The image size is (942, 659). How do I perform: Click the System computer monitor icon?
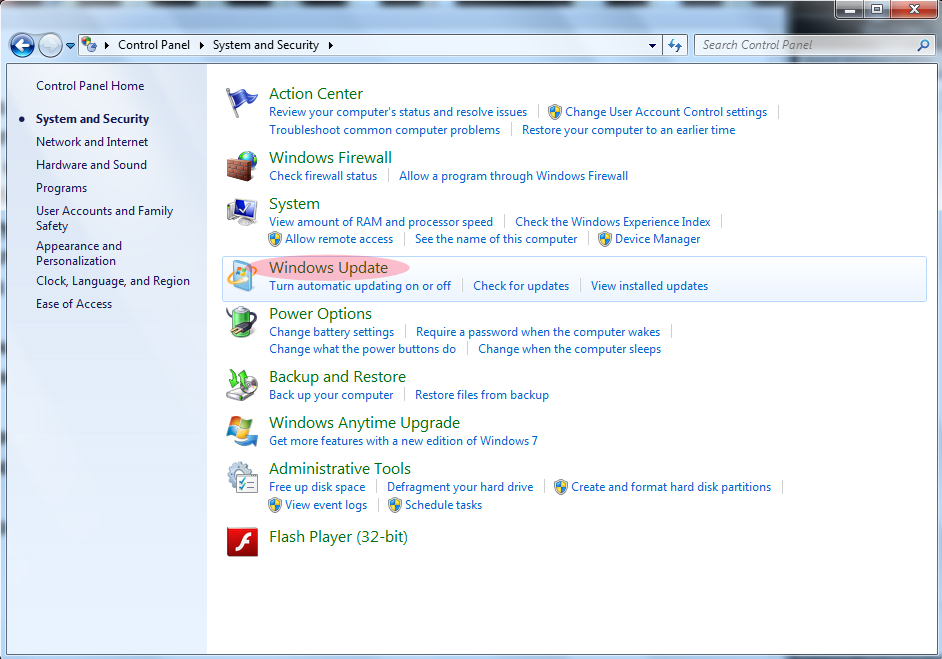point(242,212)
